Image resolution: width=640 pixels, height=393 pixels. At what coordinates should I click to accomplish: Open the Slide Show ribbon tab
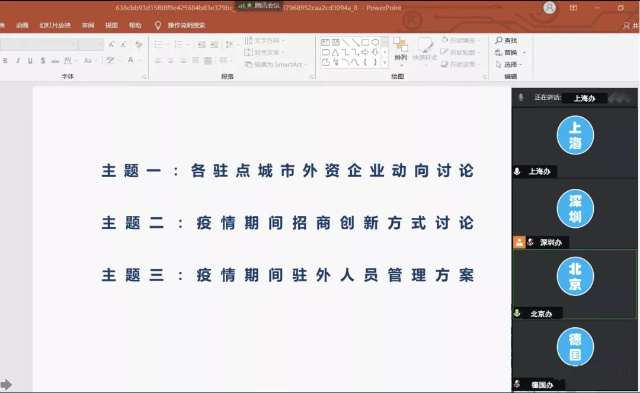pyautogui.click(x=55, y=25)
